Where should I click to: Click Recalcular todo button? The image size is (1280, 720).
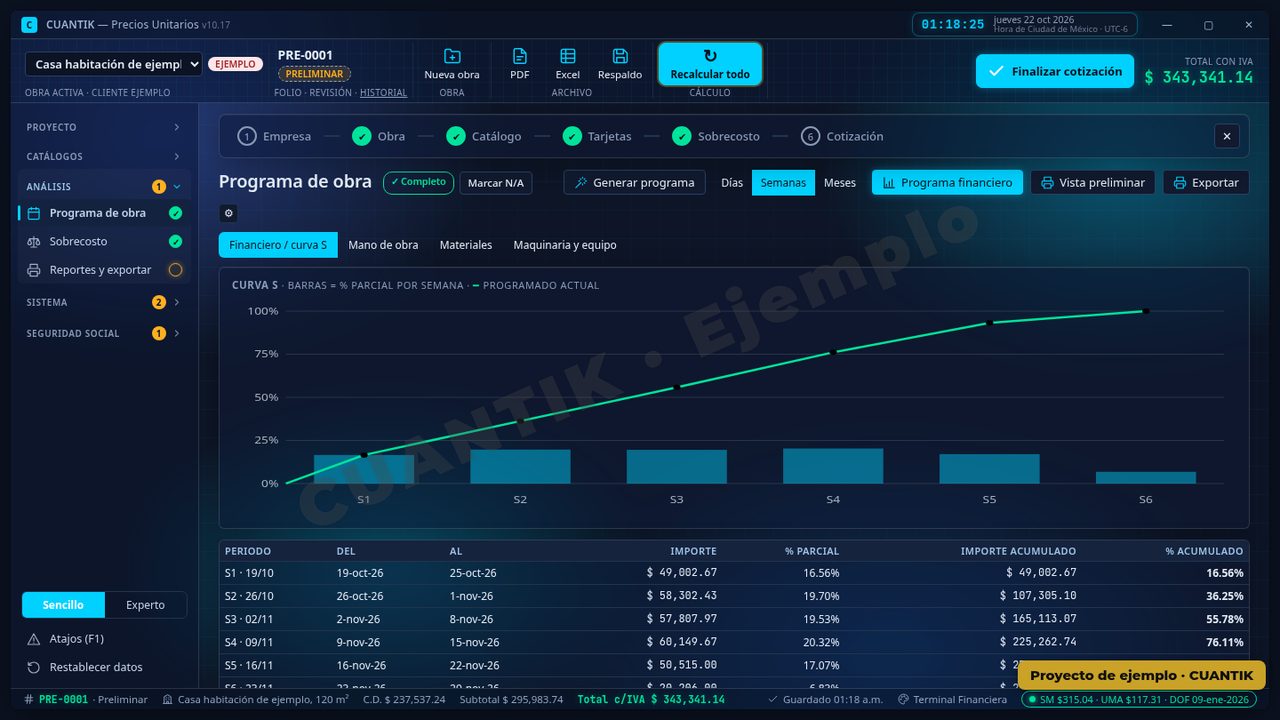[x=710, y=64]
